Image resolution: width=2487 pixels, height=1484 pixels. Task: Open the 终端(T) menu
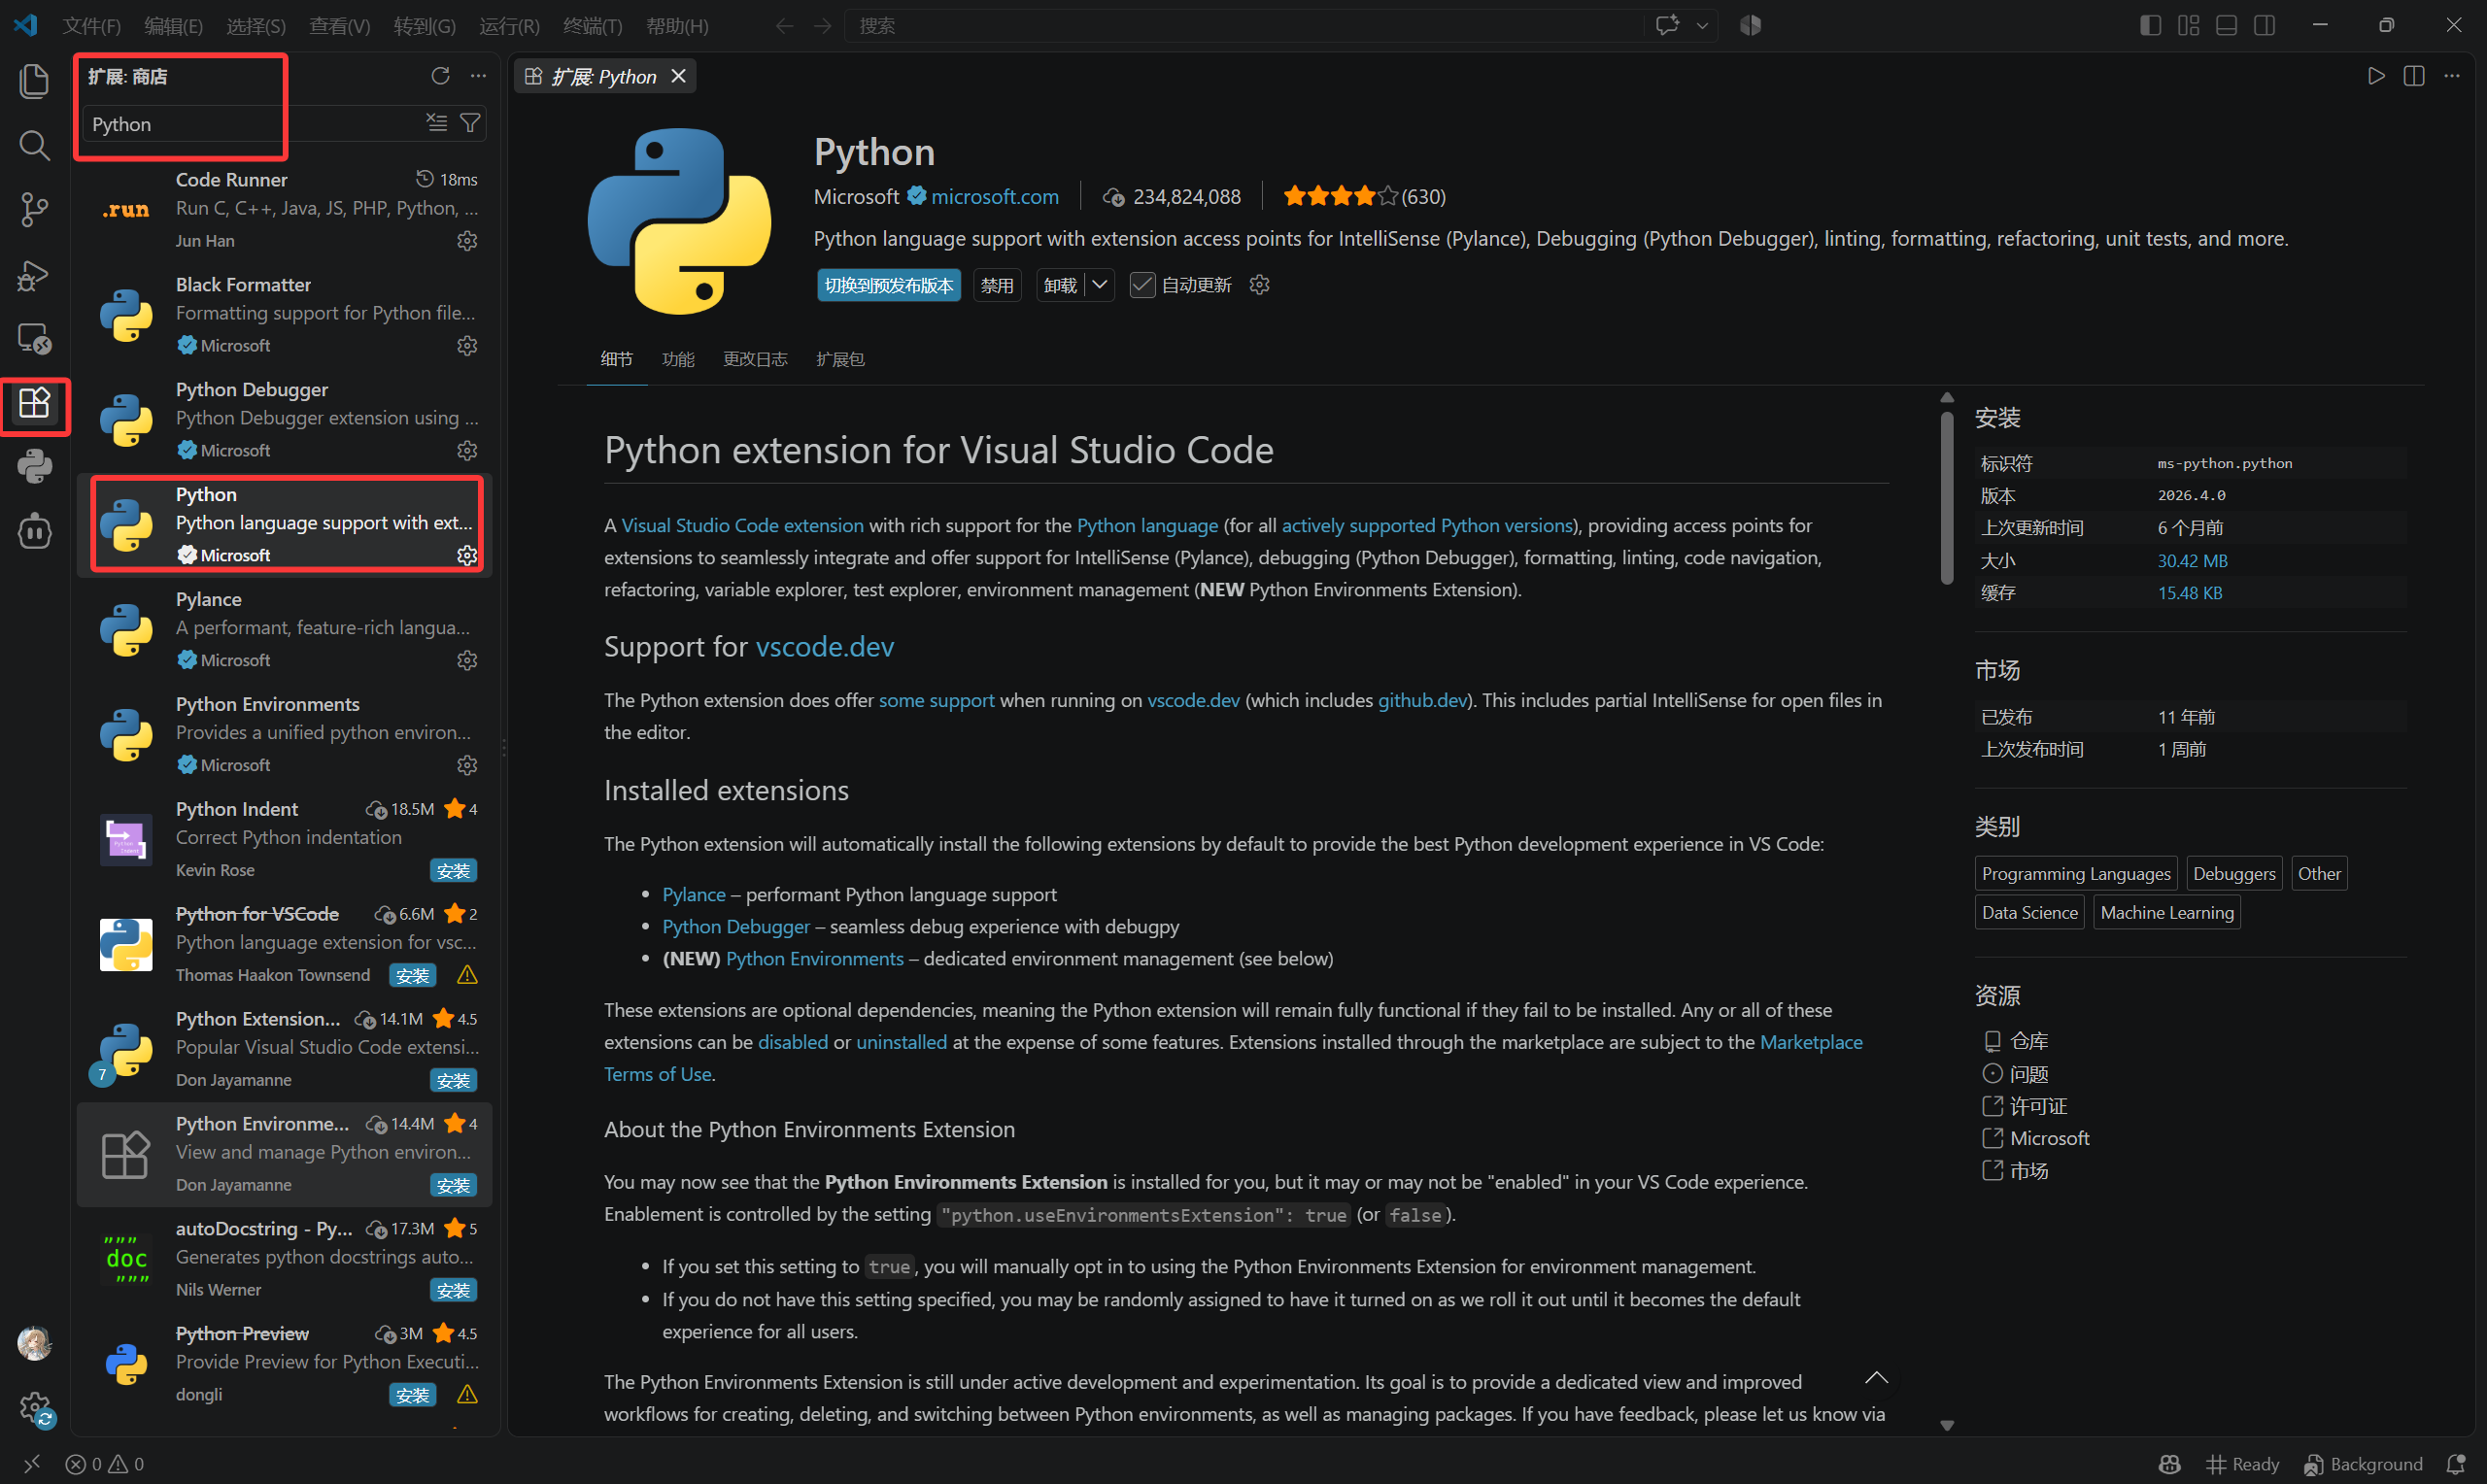(593, 26)
